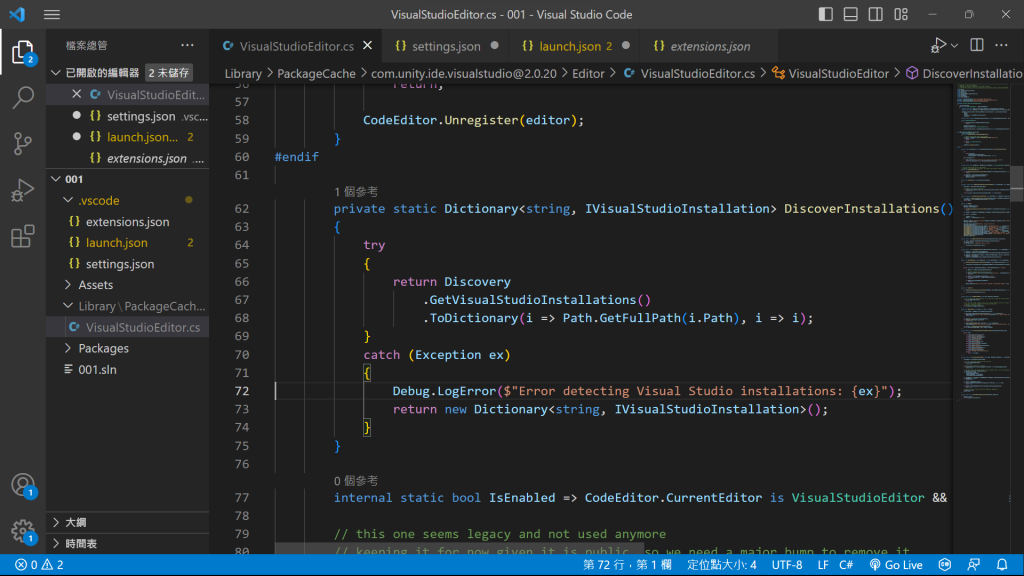Click the vertical editor scrollbar thumb
The height and width of the screenshot is (576, 1024).
coord(1017,184)
